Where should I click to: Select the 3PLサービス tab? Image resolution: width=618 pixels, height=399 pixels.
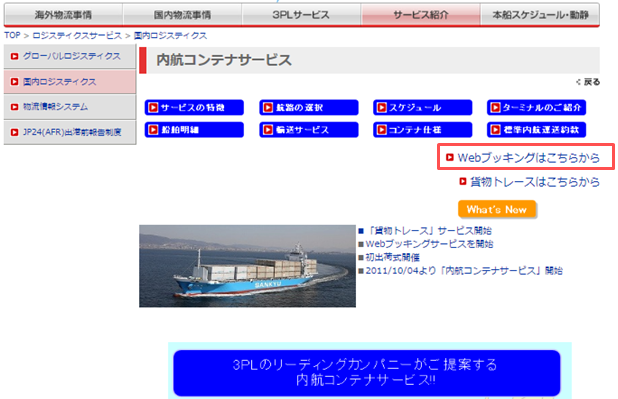pos(301,15)
